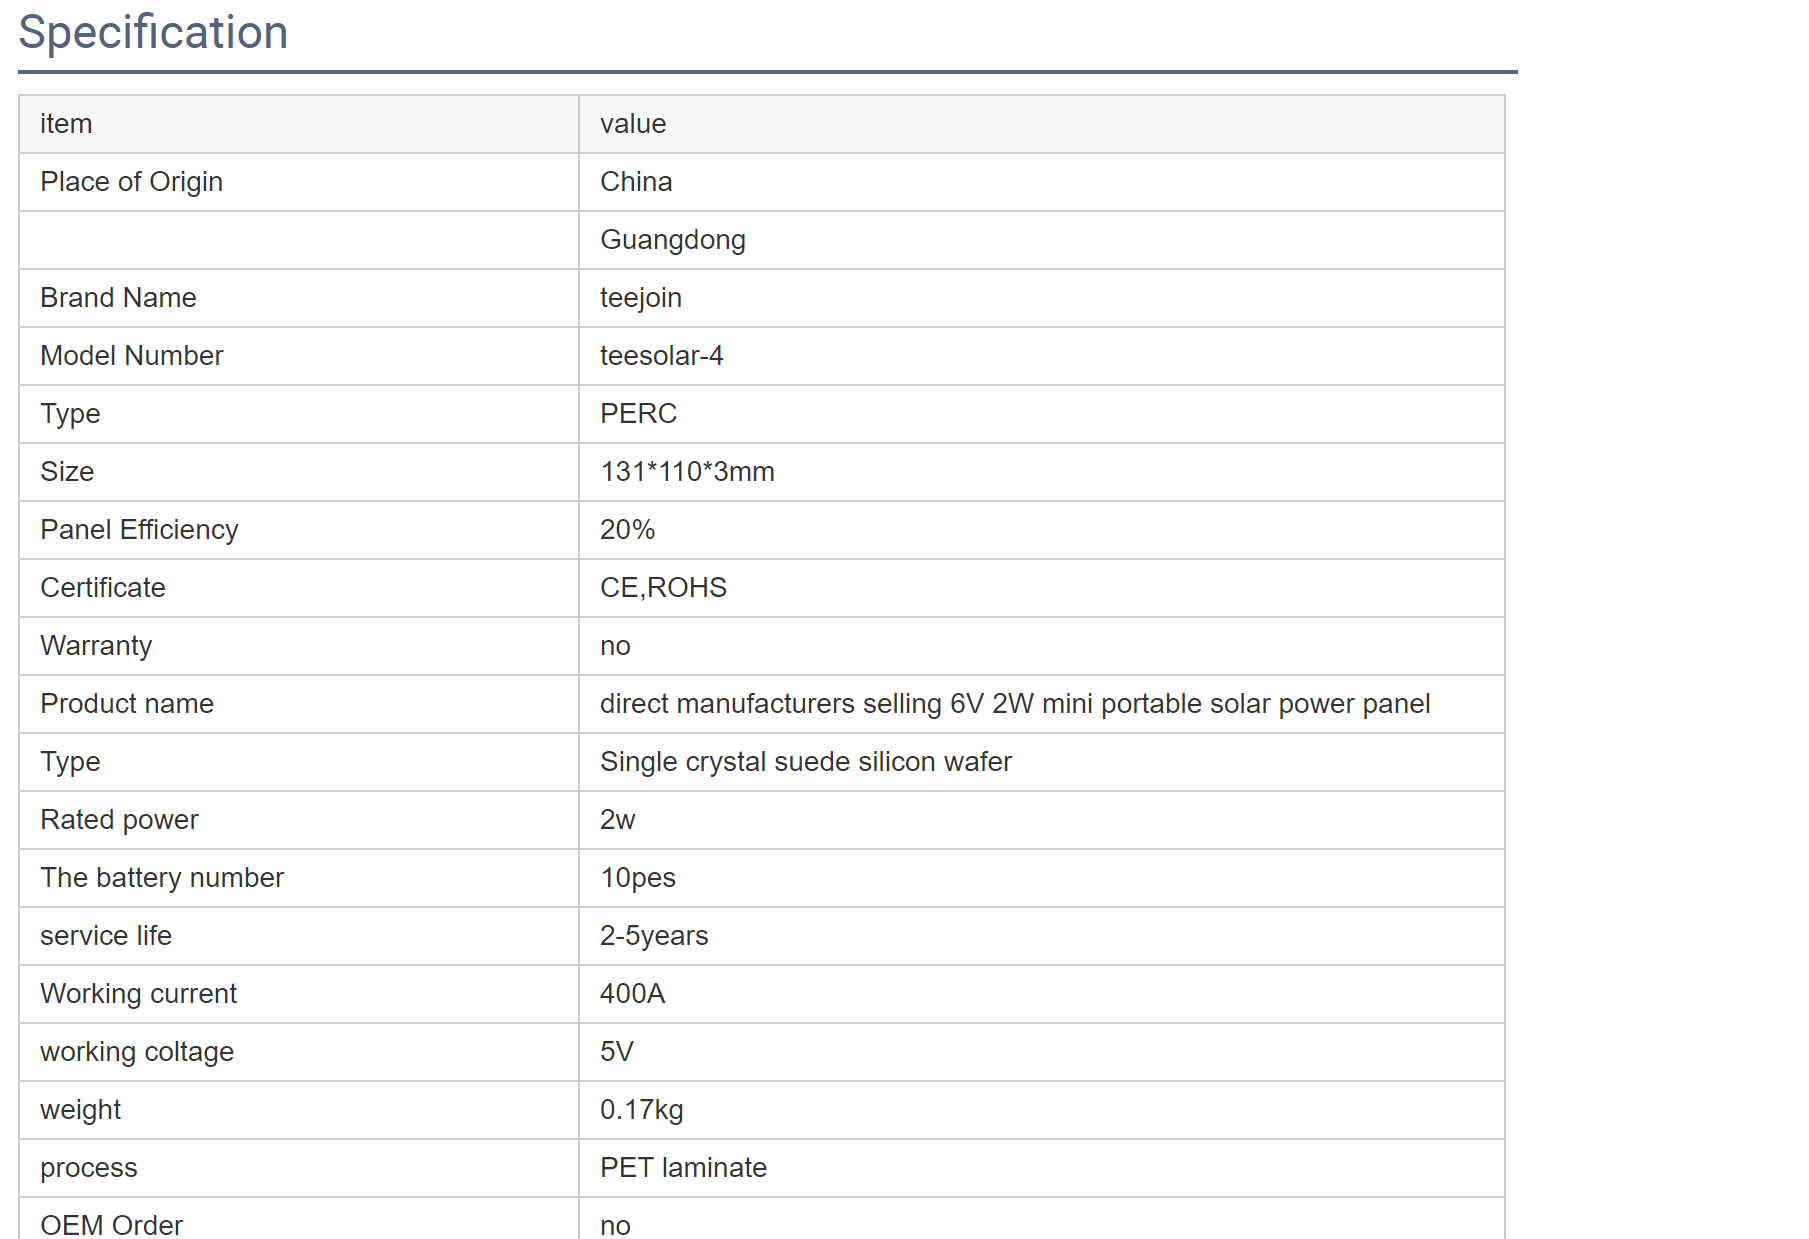Select the Model Number label cell

coord(131,356)
